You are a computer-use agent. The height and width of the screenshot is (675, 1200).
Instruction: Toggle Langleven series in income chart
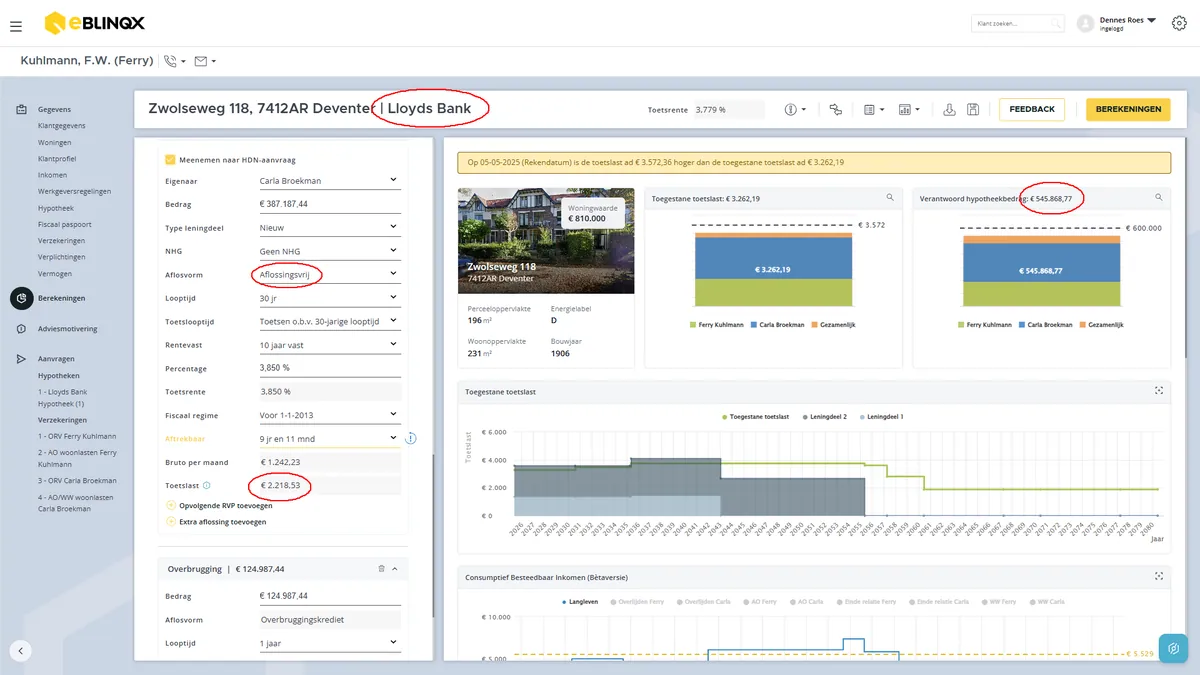click(579, 601)
